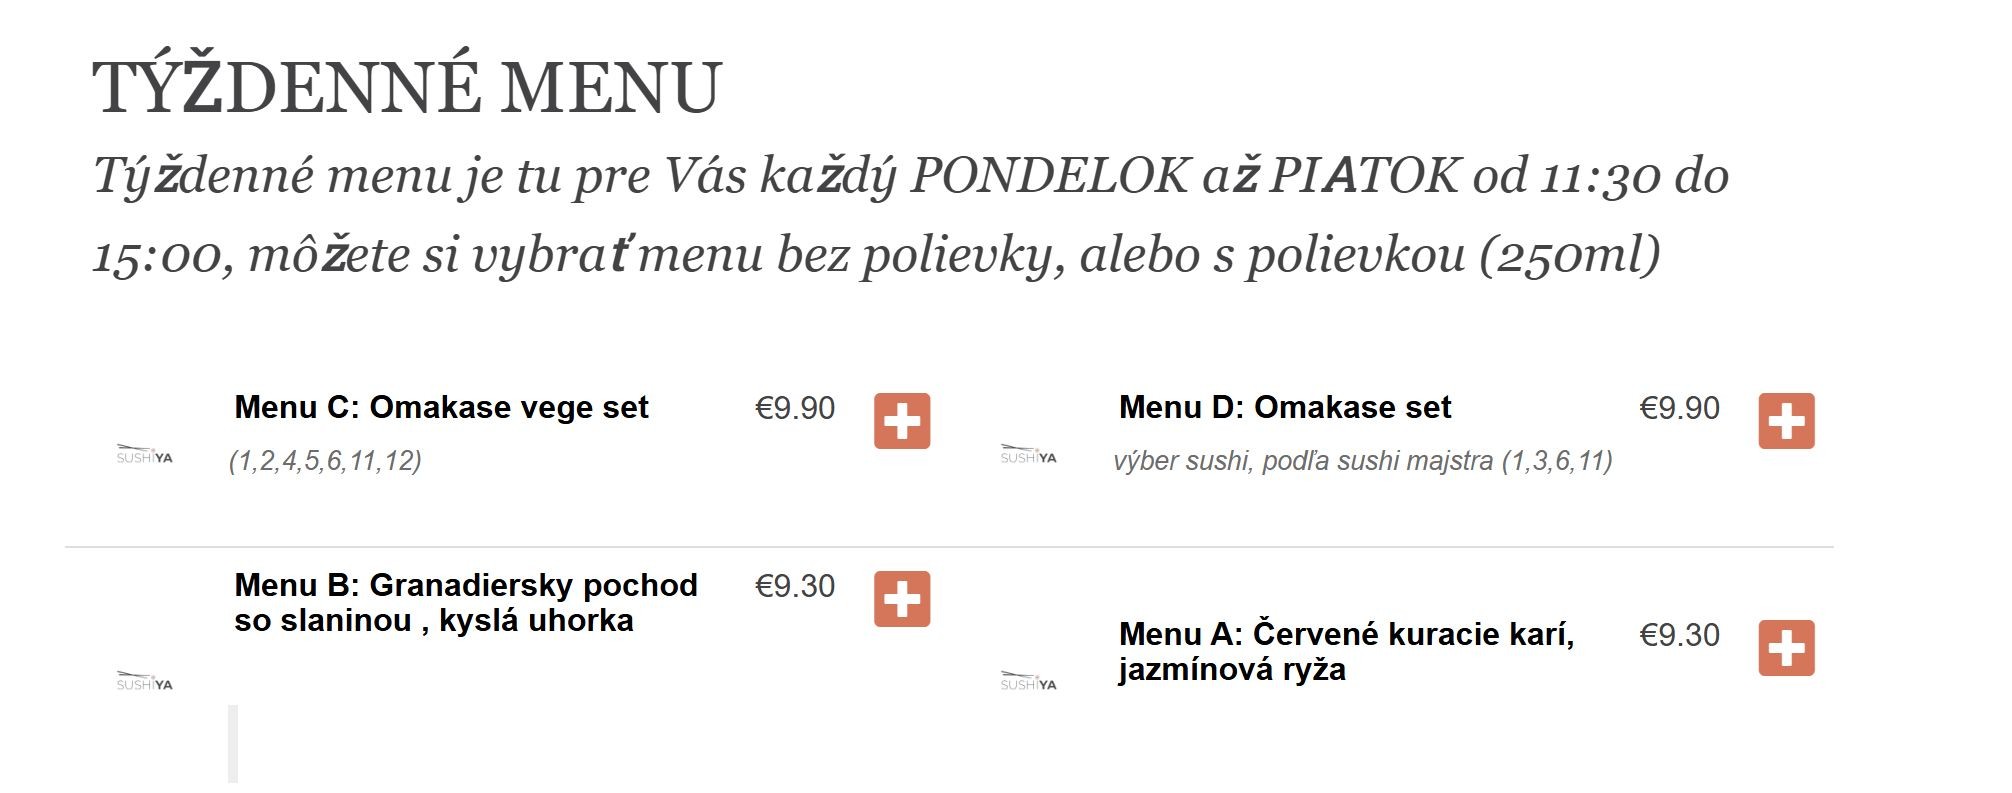Click the subtitle about PONDELOK až PIATOK hours
This screenshot has height=793, width=2012.
pyautogui.click(x=910, y=215)
